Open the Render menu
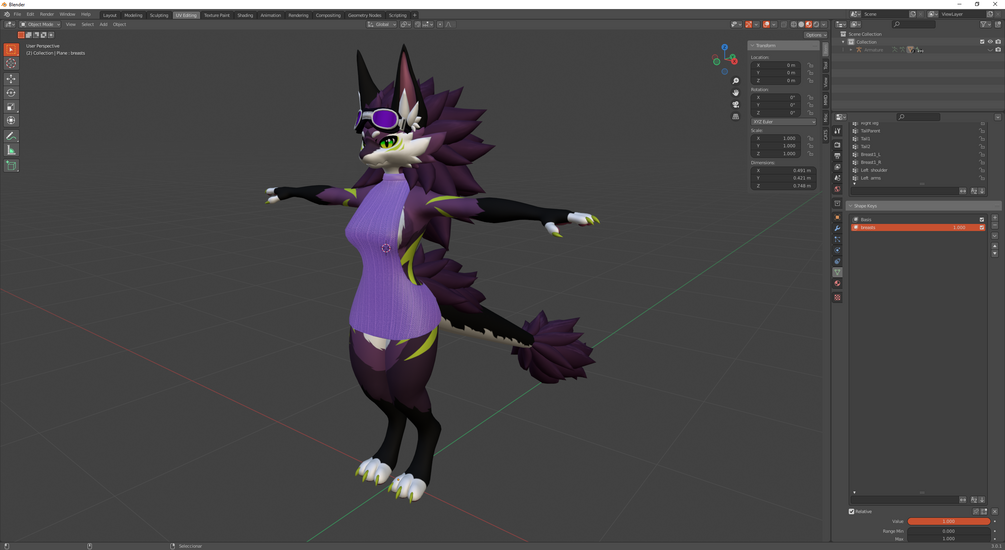Screen dimensions: 1005x550 pos(47,14)
